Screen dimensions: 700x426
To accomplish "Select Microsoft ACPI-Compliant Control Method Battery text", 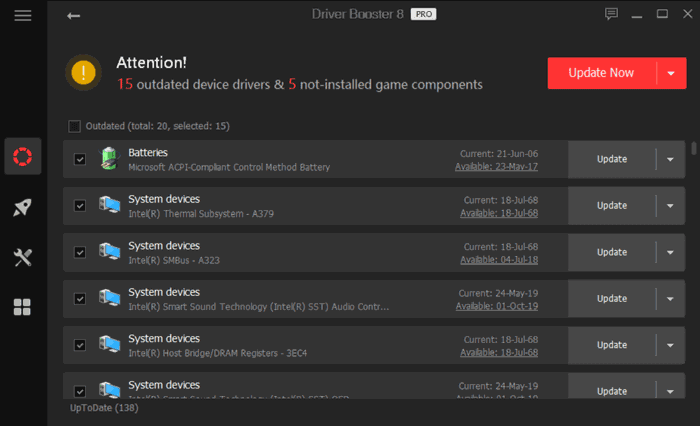I will coord(229,167).
